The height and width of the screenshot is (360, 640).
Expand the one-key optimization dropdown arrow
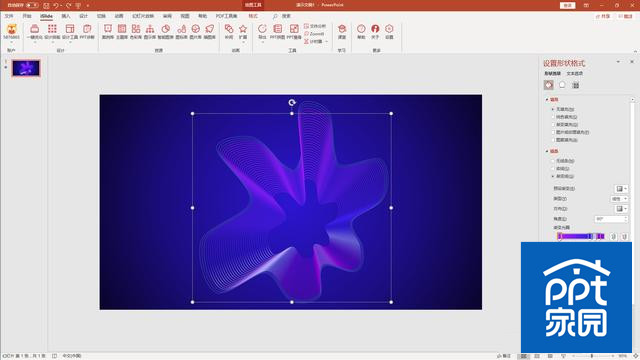point(35,42)
